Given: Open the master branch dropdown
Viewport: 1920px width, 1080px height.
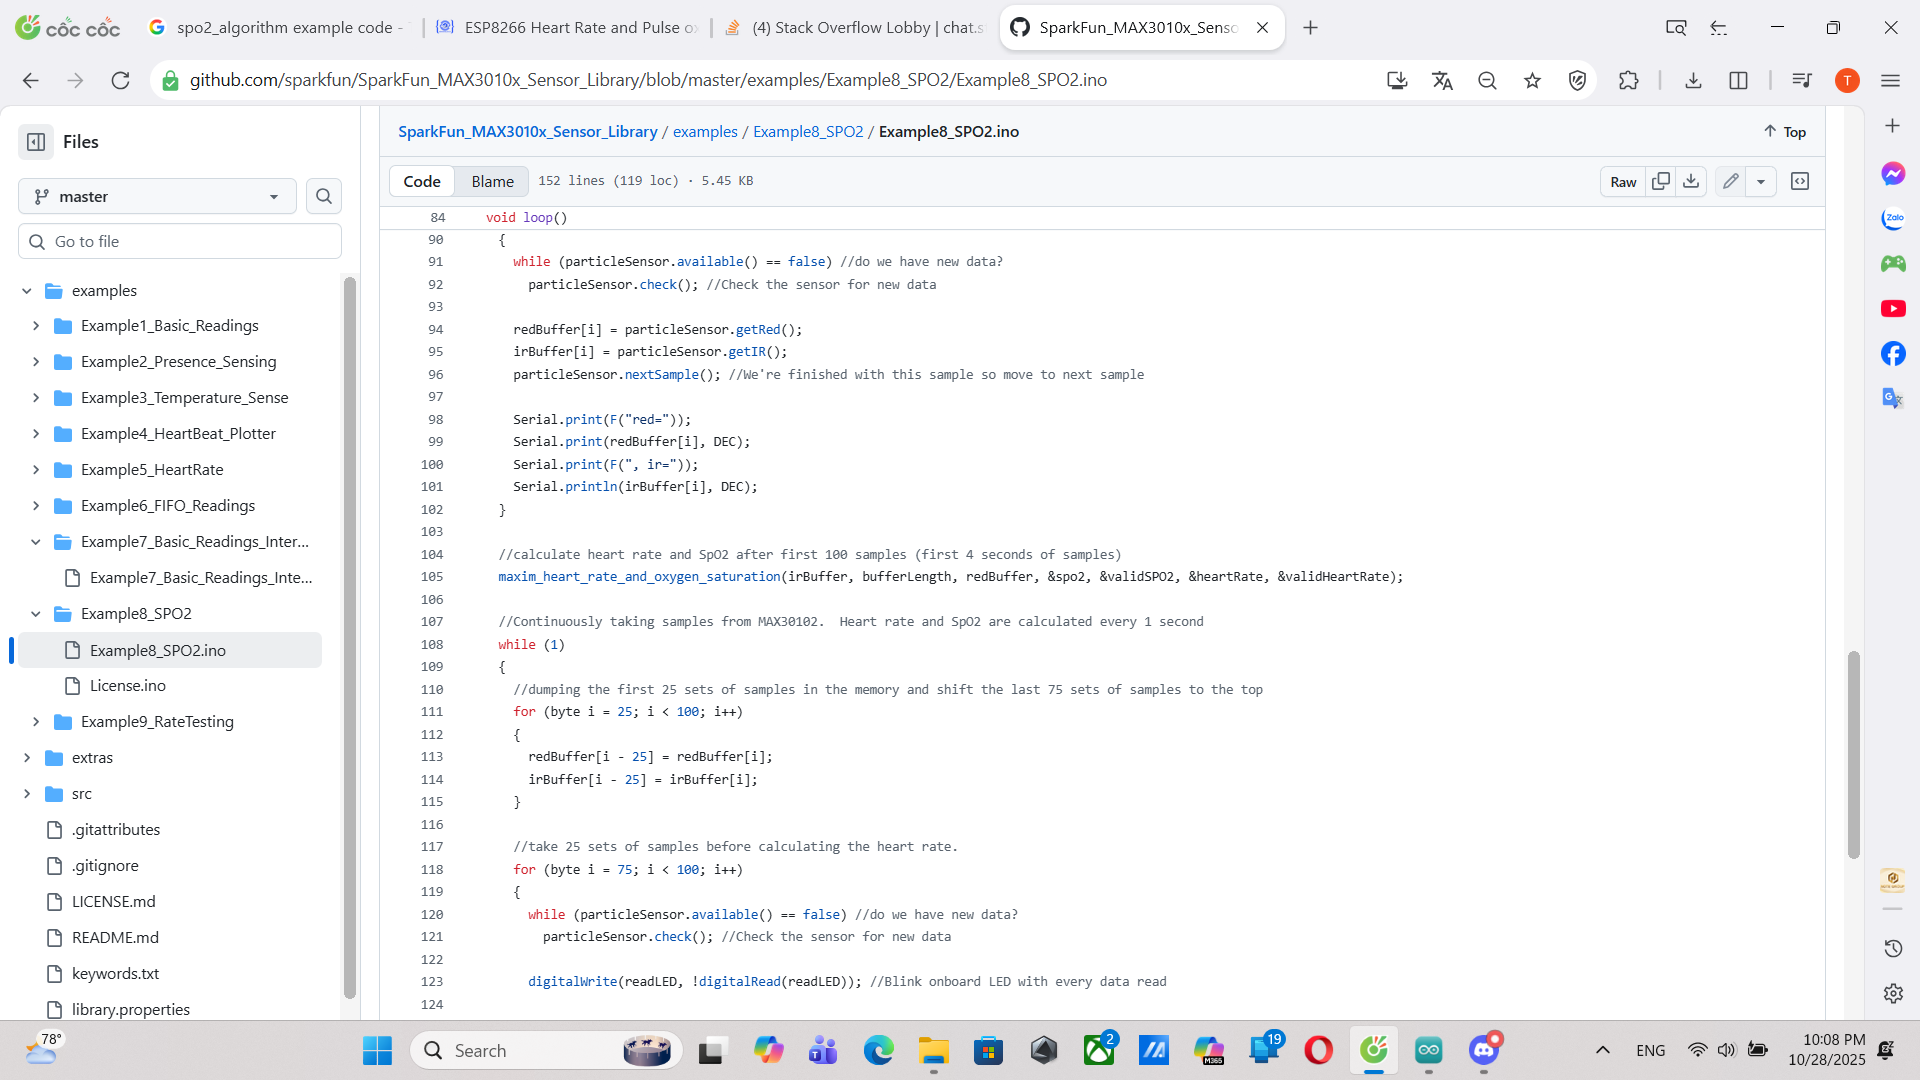Looking at the screenshot, I should click(x=157, y=196).
